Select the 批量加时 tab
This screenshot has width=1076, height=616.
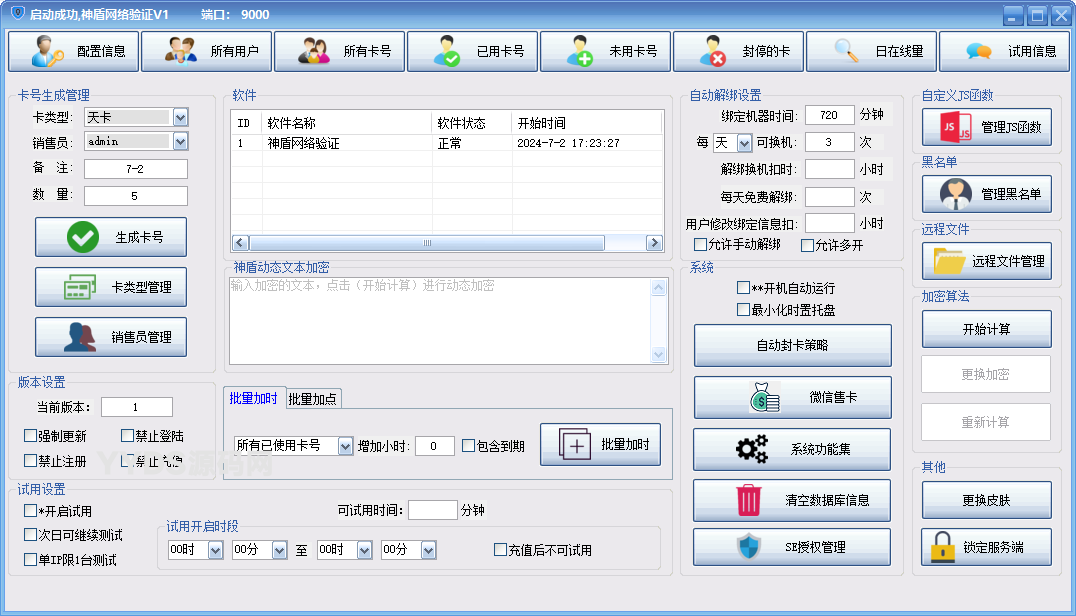pos(253,397)
